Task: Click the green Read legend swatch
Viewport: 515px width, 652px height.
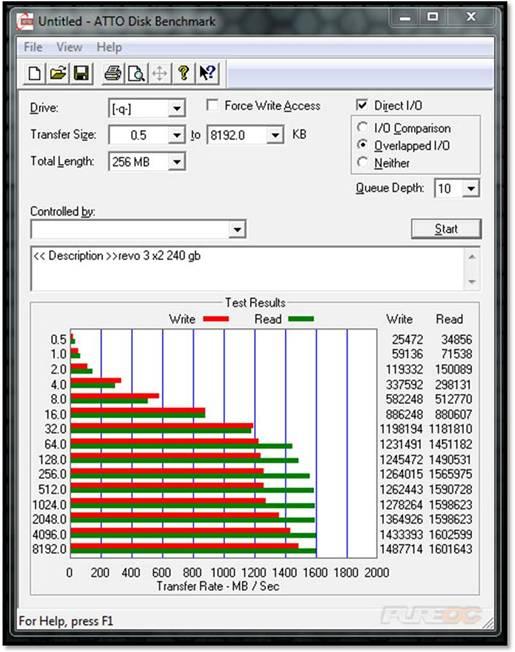Action: pos(301,319)
